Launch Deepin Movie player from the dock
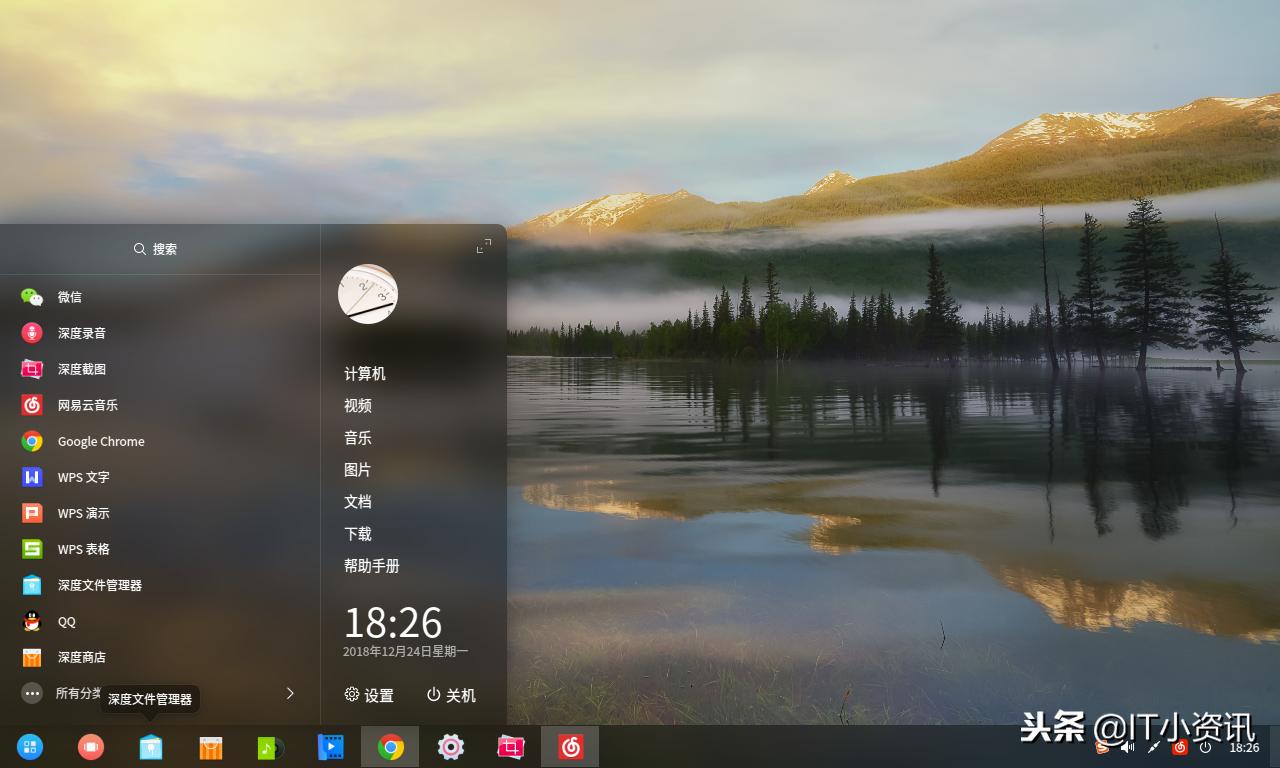This screenshot has height=768, width=1280. tap(330, 746)
